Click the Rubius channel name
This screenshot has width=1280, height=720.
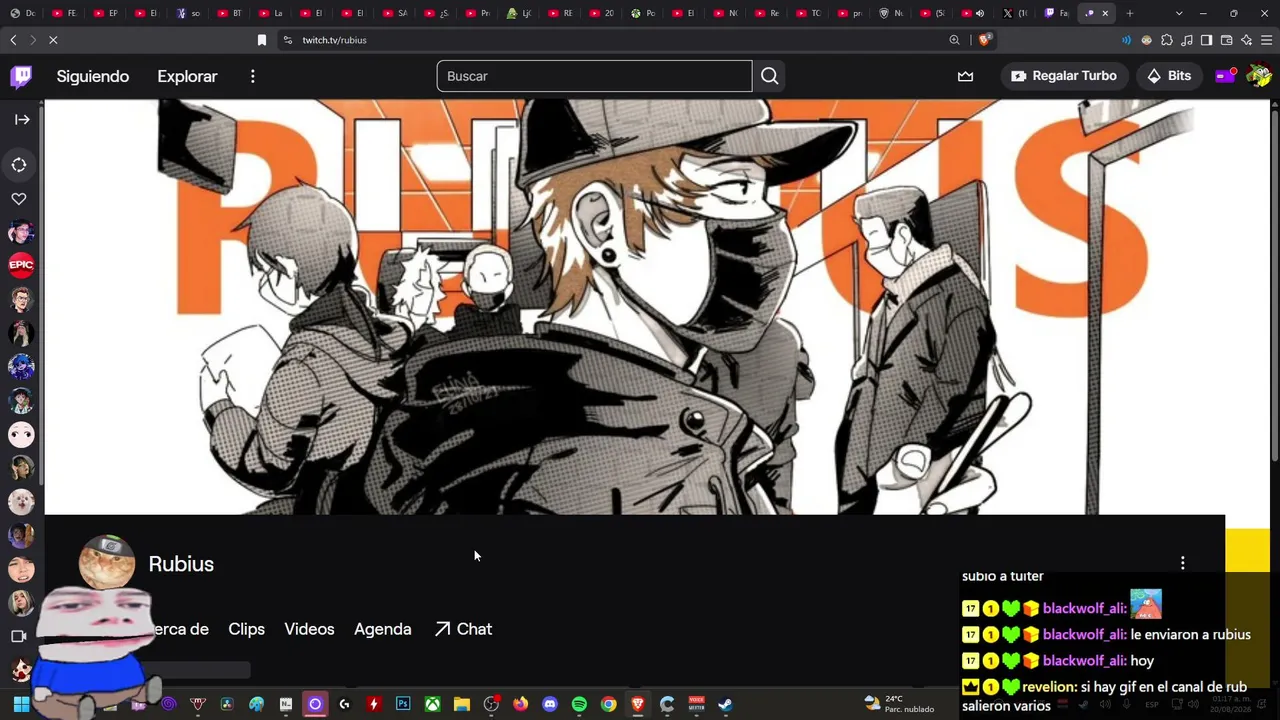[x=181, y=564]
